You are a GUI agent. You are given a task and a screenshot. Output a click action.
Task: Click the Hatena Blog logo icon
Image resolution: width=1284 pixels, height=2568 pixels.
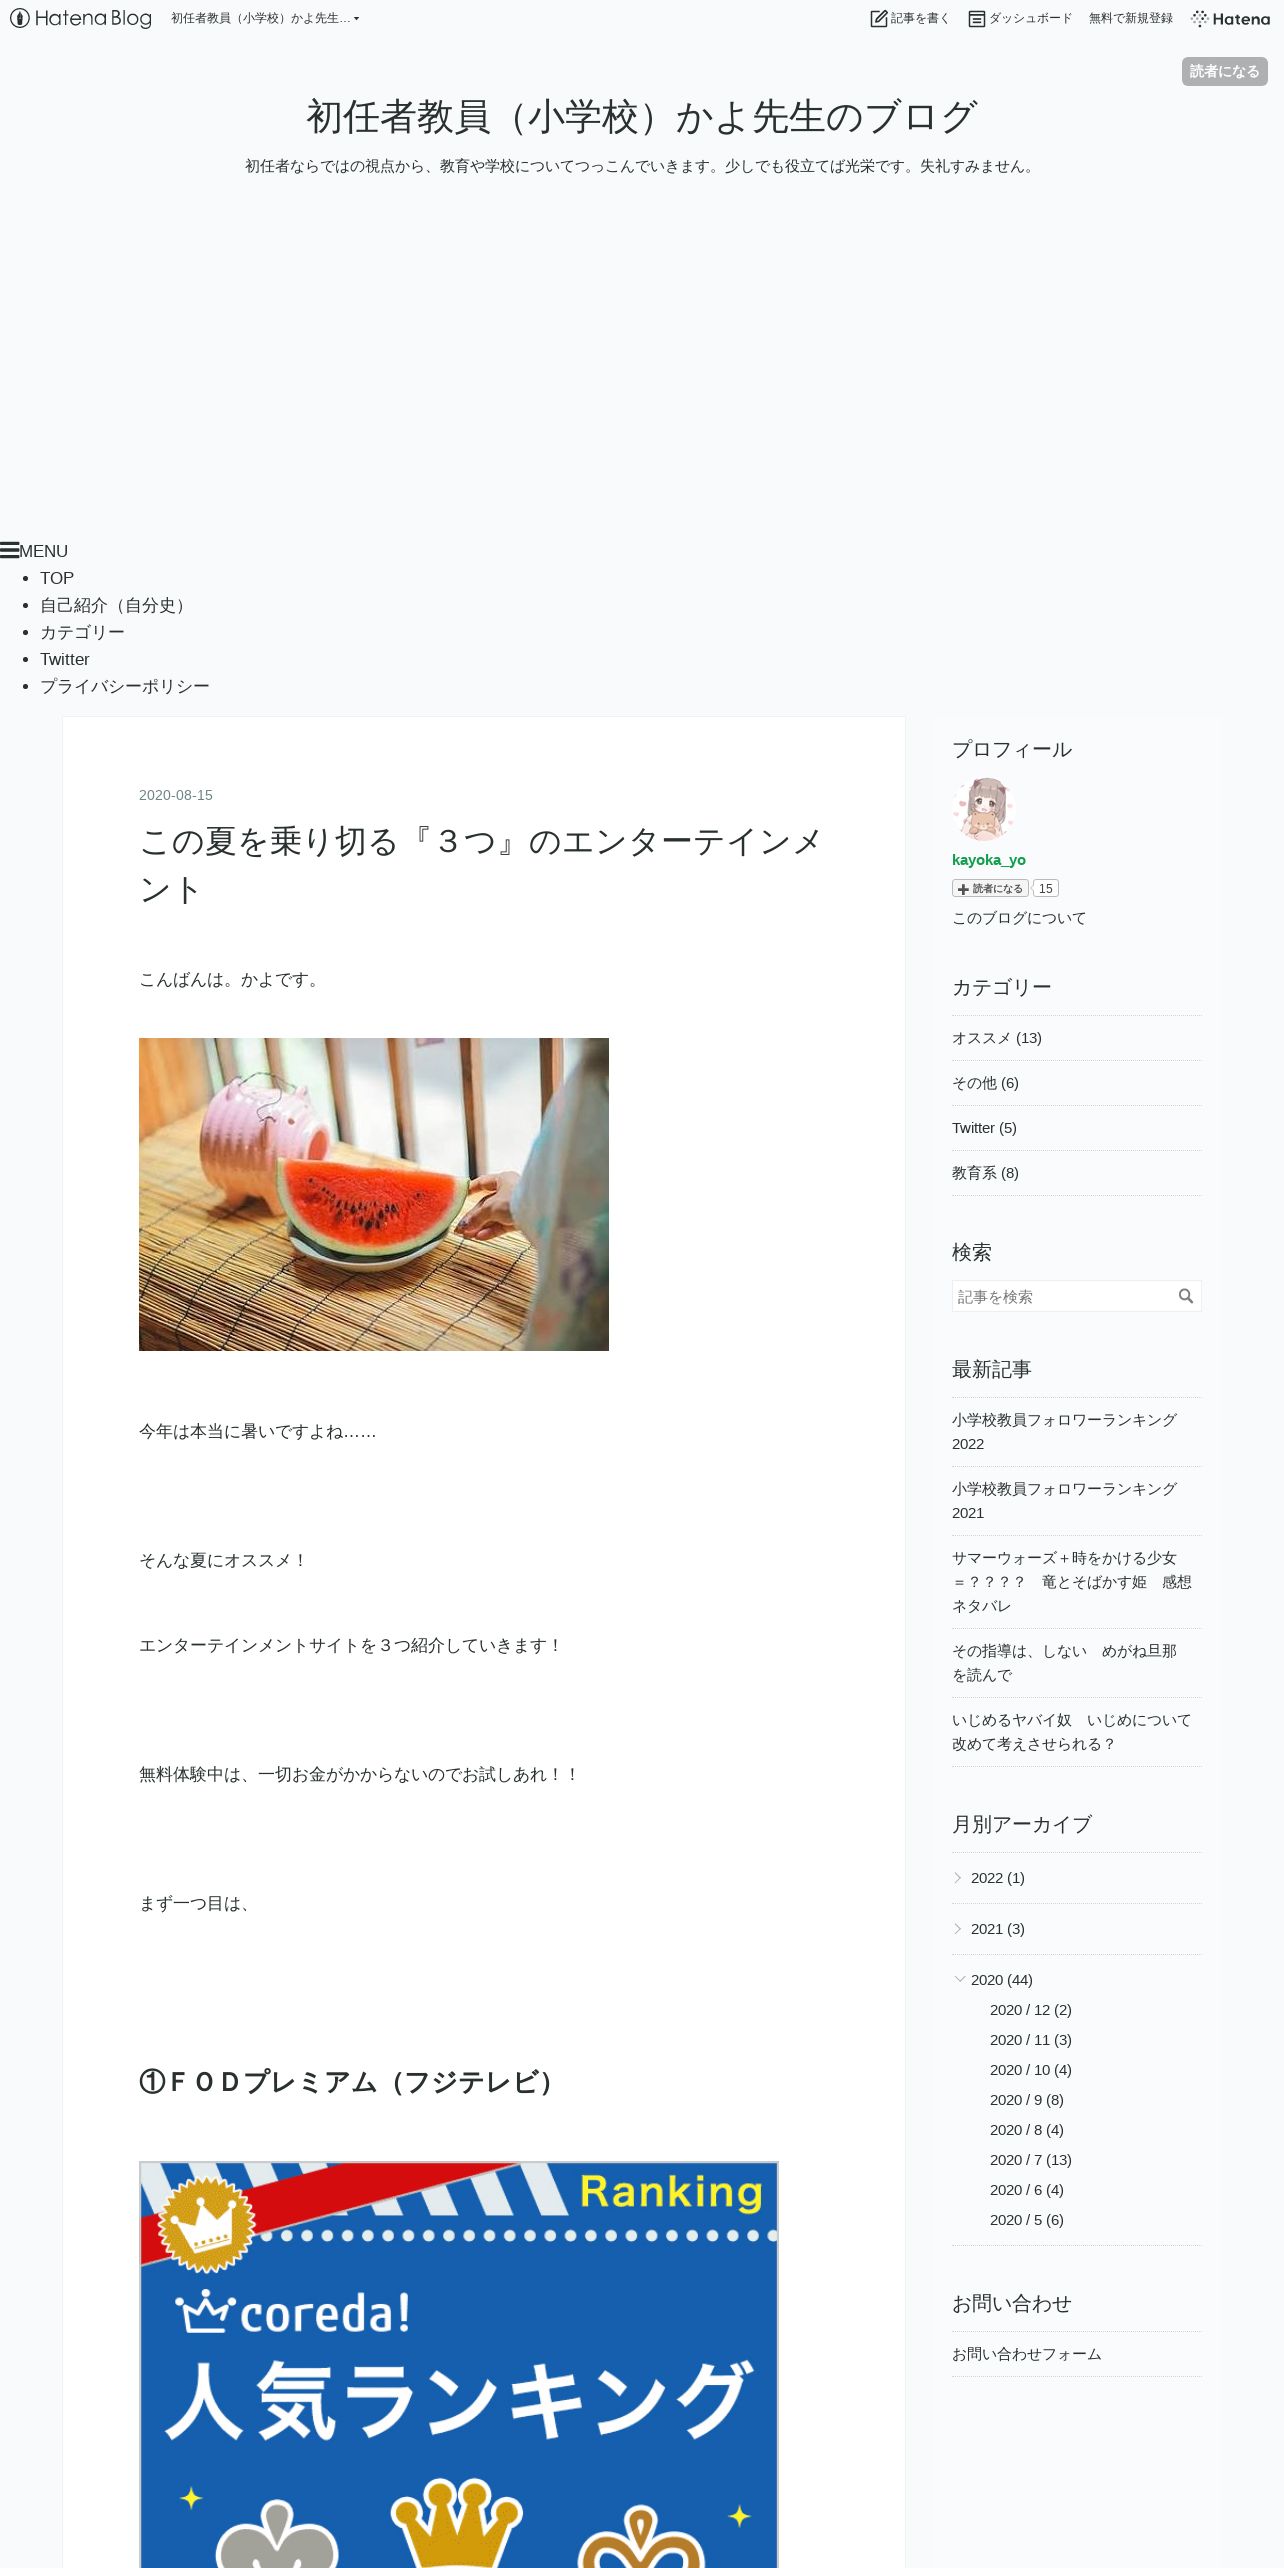click(x=19, y=18)
